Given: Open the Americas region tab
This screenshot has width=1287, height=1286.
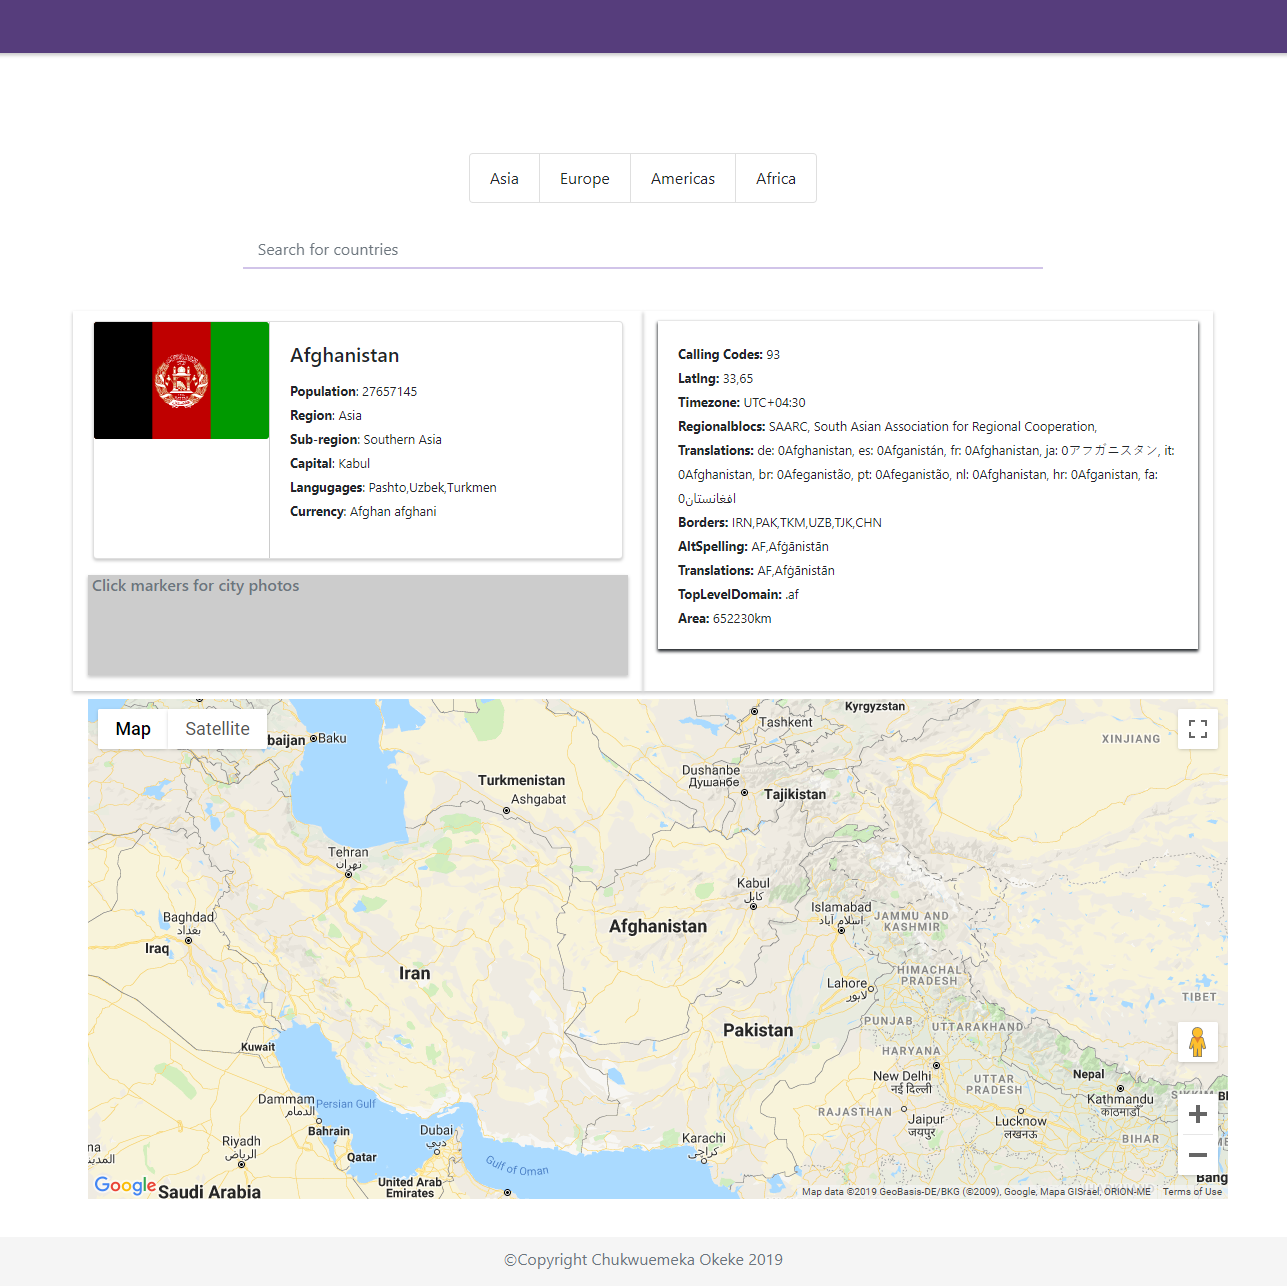Looking at the screenshot, I should point(683,178).
